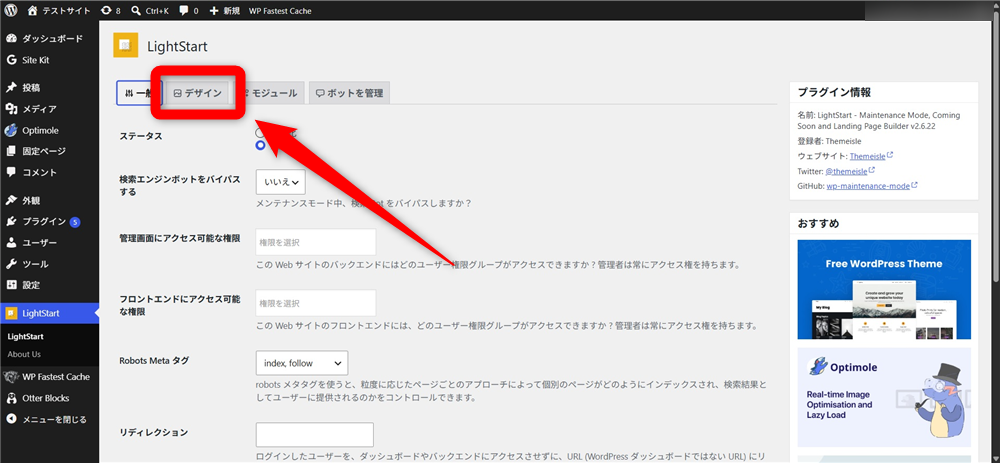
Task: Click the 検索エンジンボットをバイパスする label
Action: pyautogui.click(x=180, y=186)
